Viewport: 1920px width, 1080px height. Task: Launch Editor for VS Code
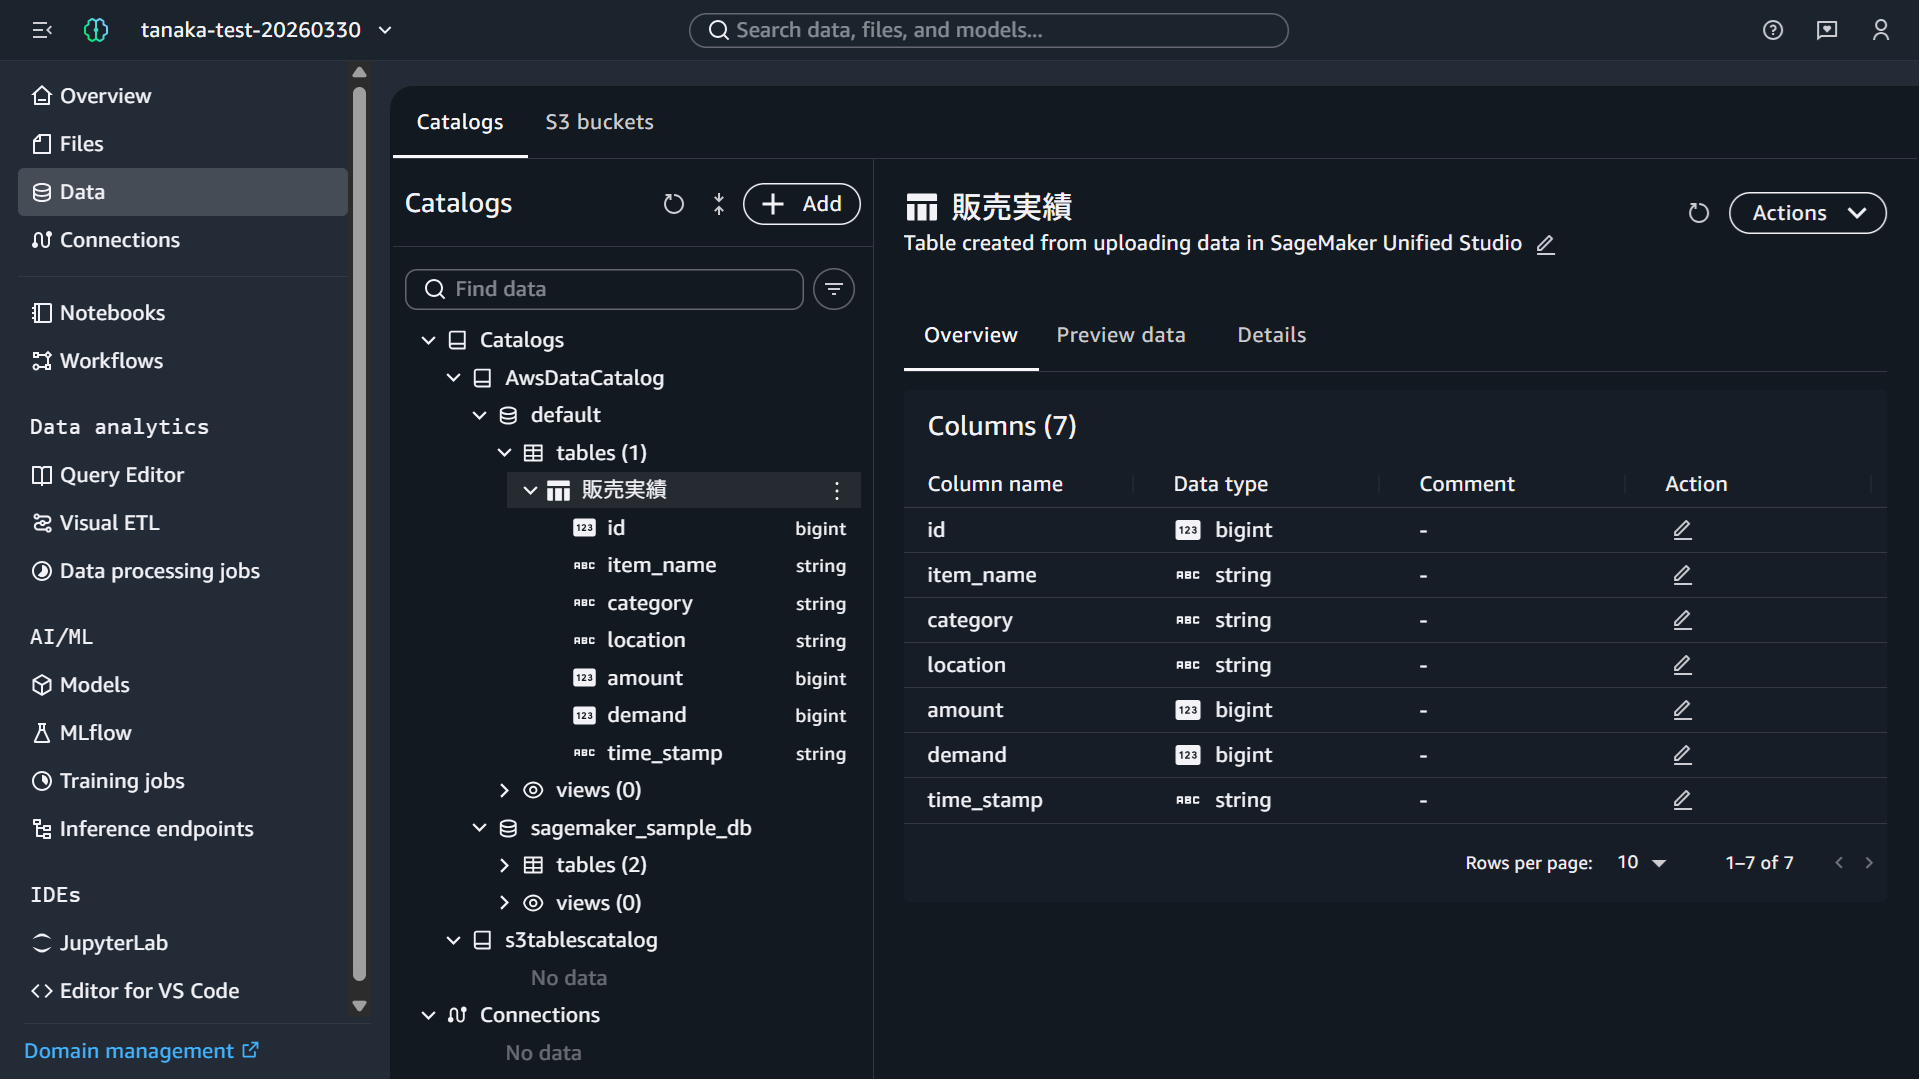pos(183,991)
